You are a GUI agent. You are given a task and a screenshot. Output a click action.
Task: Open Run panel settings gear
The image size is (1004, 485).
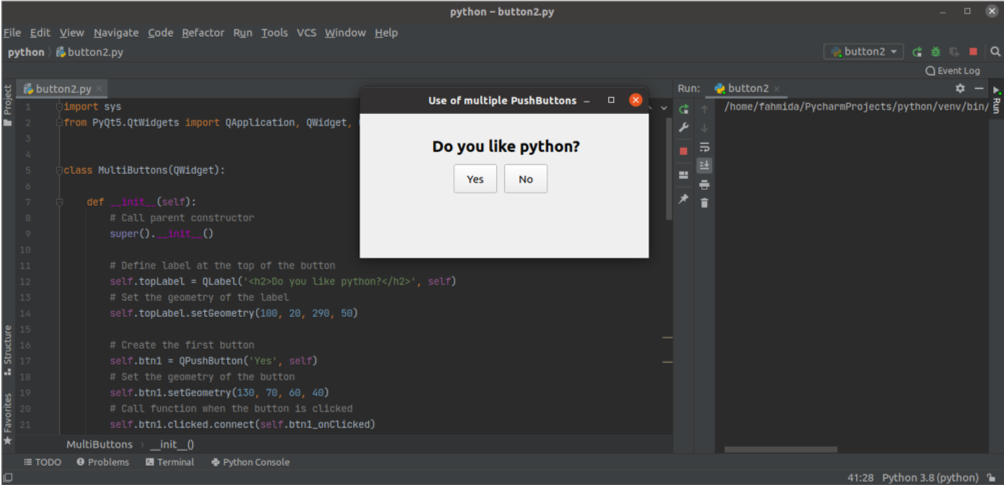tap(960, 88)
